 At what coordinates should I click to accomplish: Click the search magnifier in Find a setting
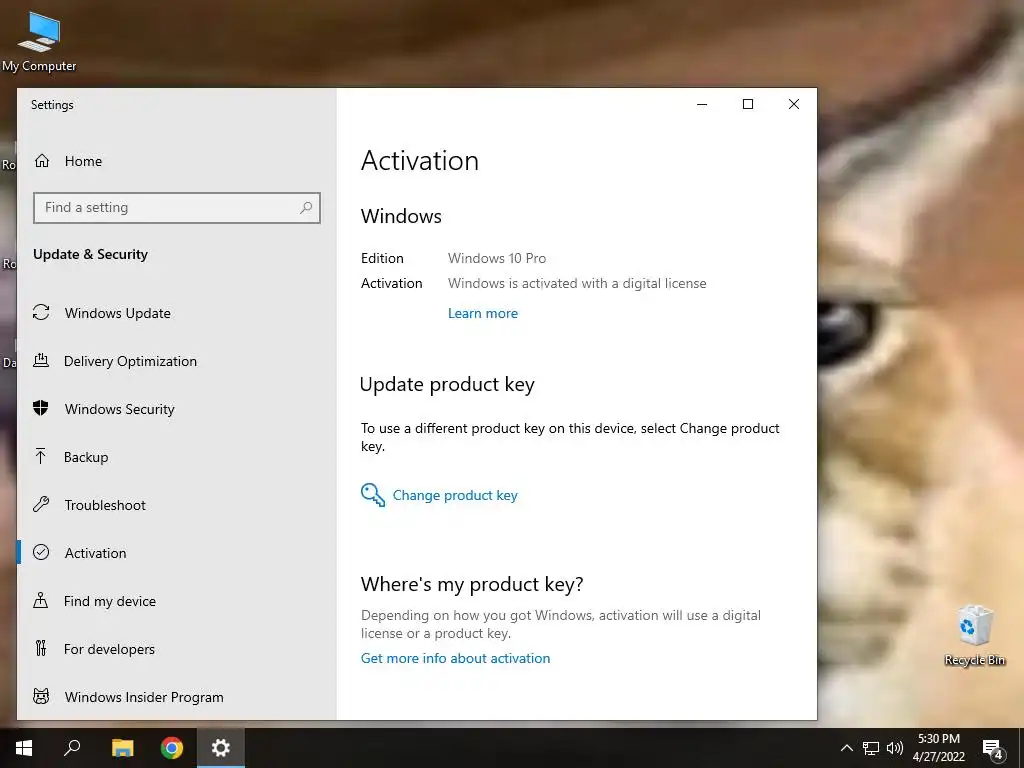click(x=306, y=208)
